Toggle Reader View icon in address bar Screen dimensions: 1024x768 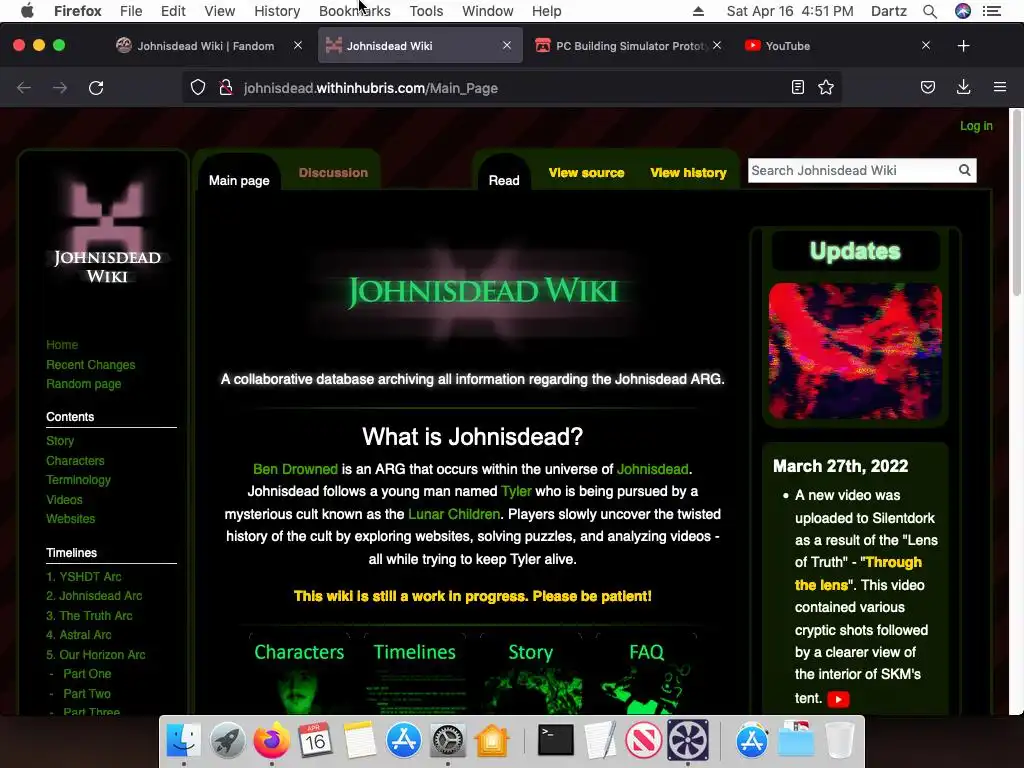click(x=797, y=88)
